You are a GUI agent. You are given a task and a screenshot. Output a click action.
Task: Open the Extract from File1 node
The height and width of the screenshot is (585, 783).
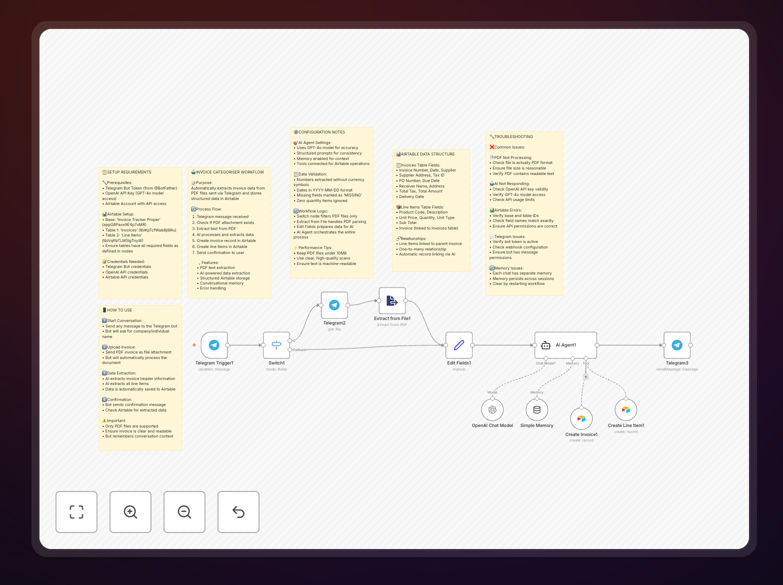click(x=392, y=300)
